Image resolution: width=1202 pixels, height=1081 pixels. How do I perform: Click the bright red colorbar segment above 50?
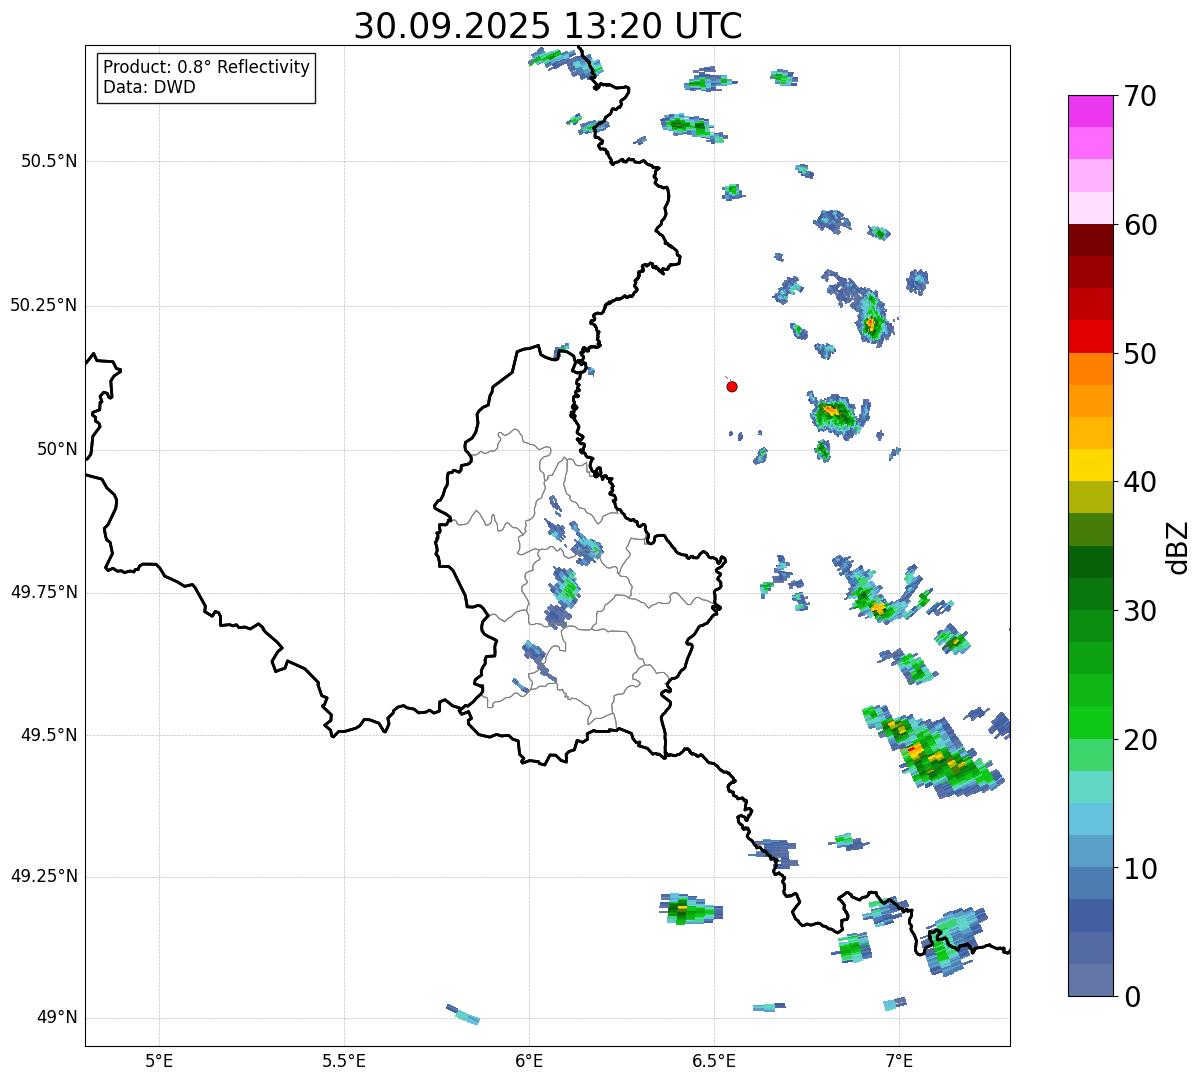click(1091, 337)
